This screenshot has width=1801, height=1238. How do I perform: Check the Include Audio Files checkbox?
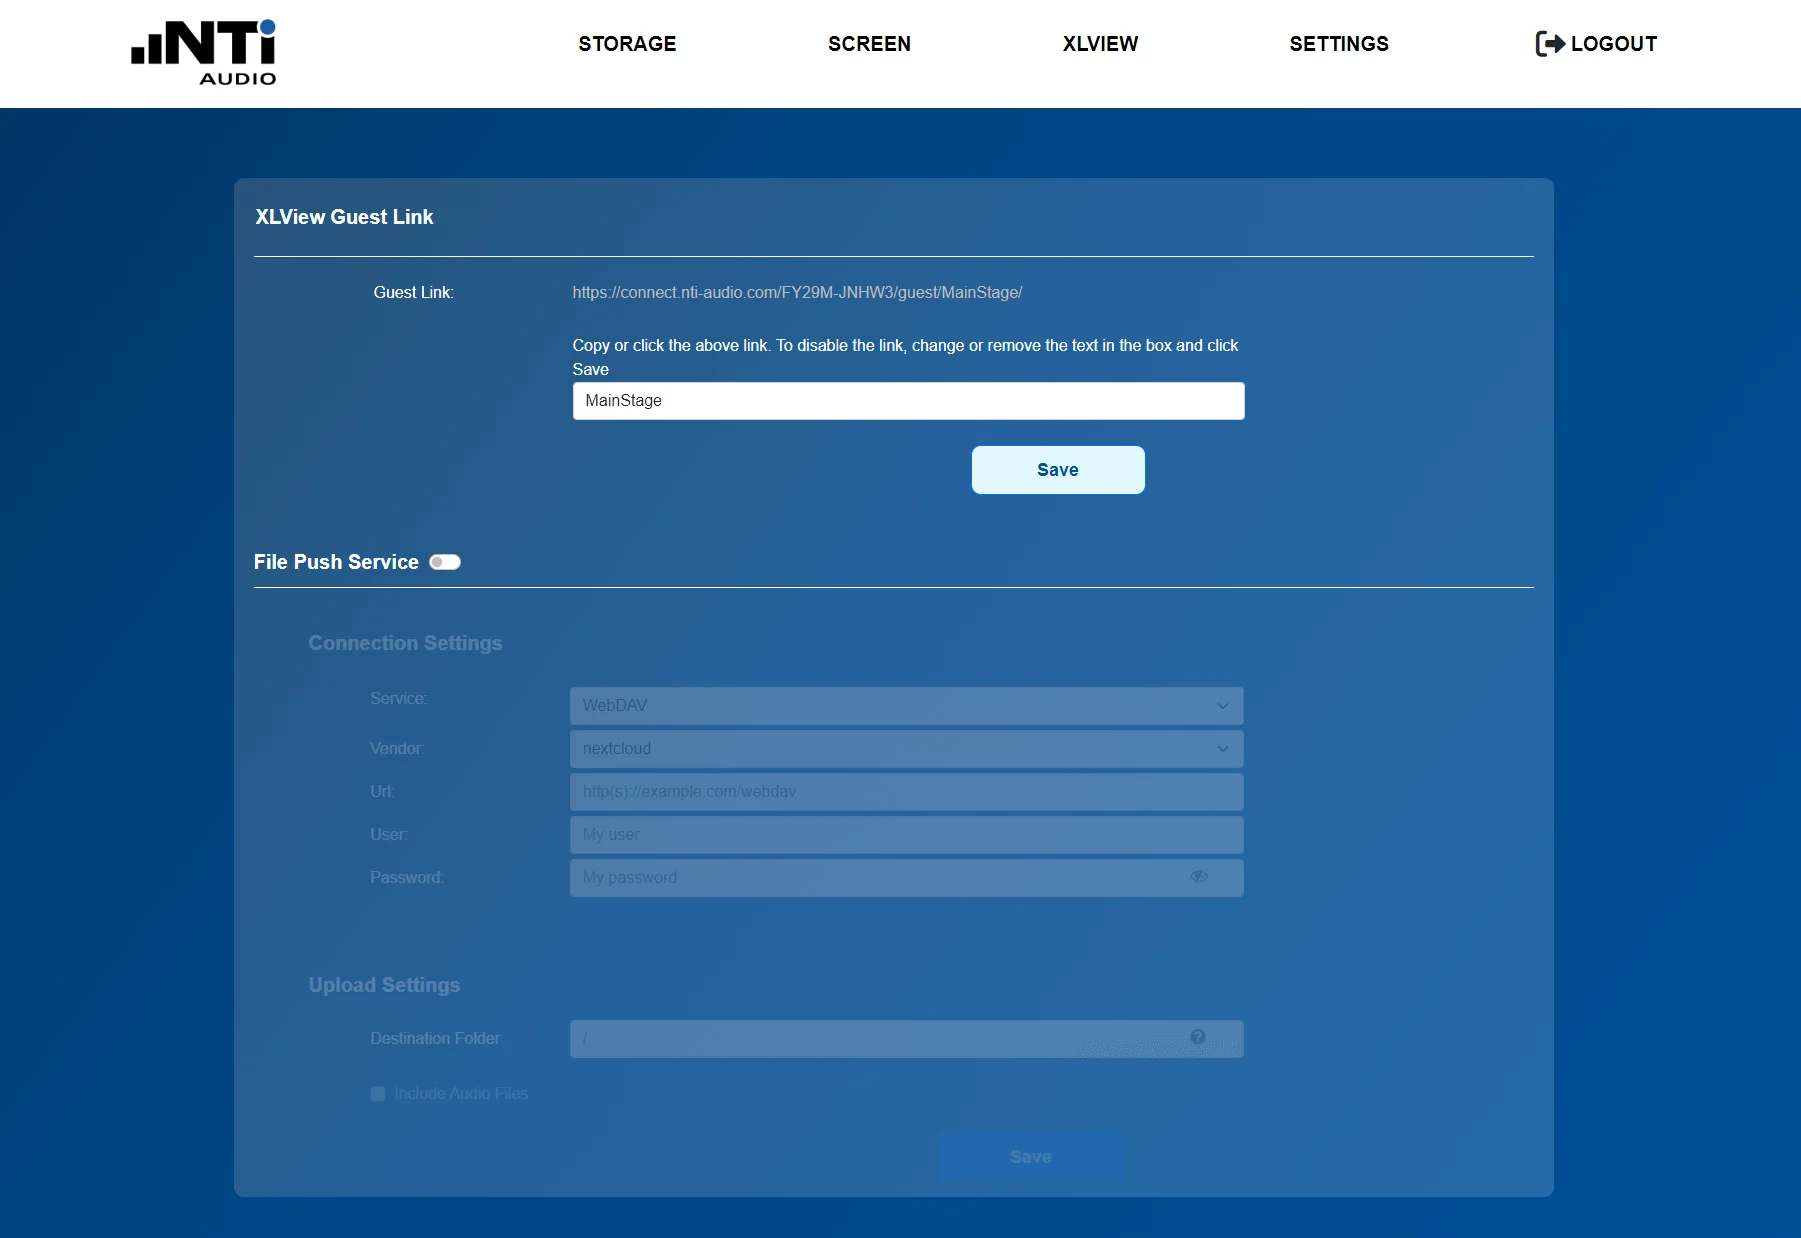pyautogui.click(x=377, y=1094)
